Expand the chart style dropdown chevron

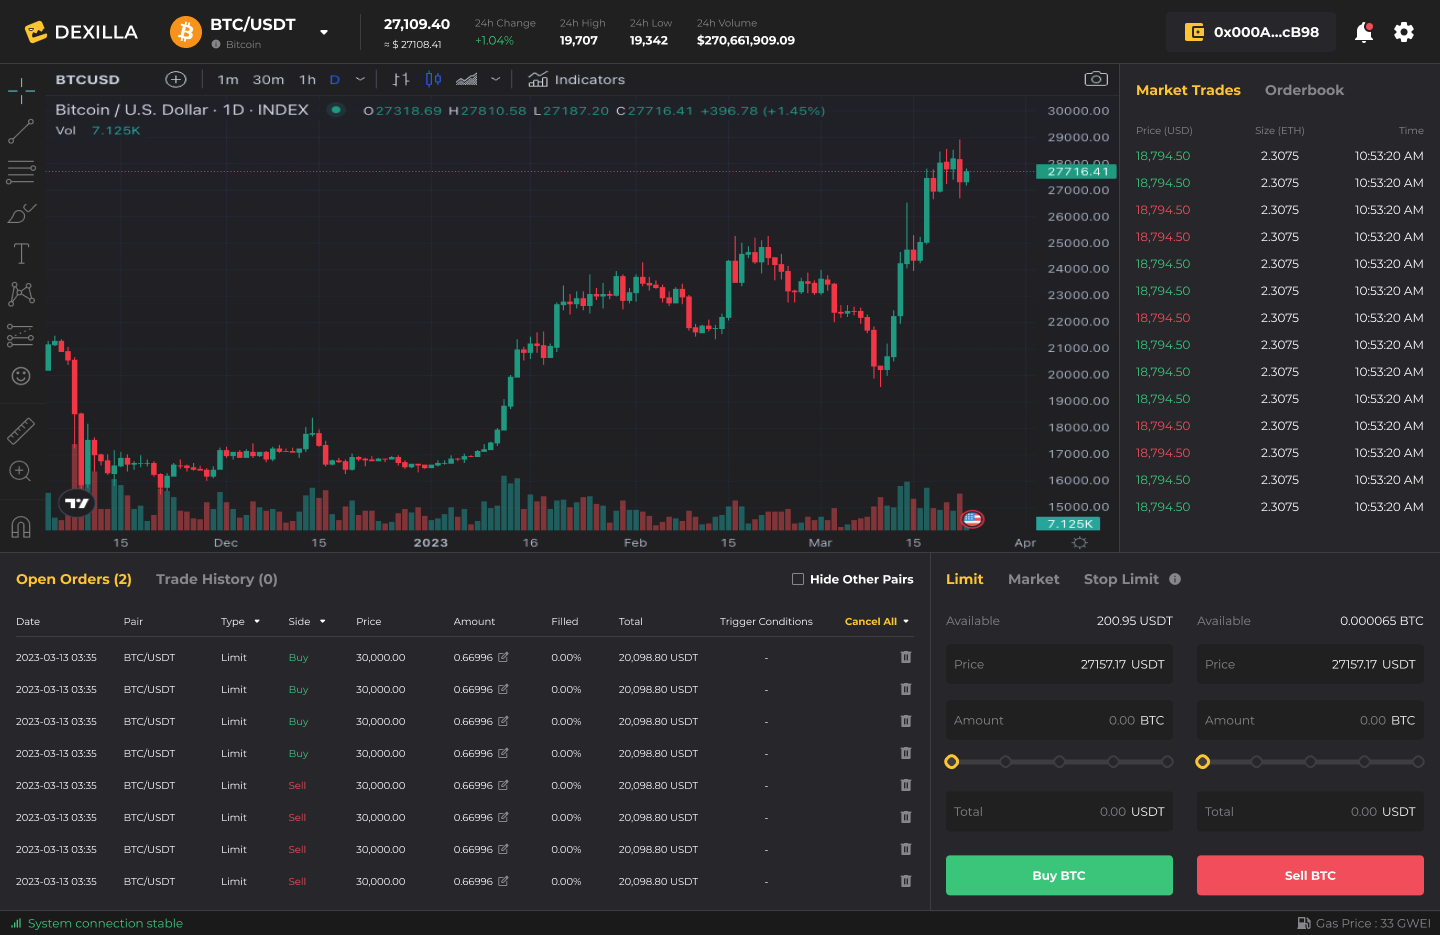point(495,79)
